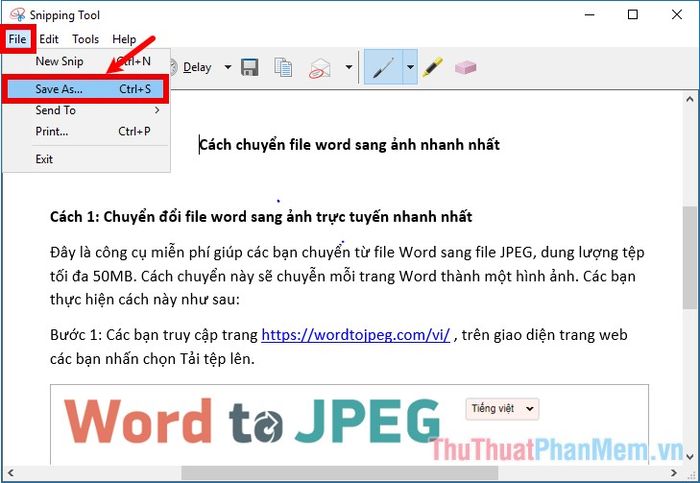Open the Pen color options dropdown
The width and height of the screenshot is (700, 483).
[410, 67]
